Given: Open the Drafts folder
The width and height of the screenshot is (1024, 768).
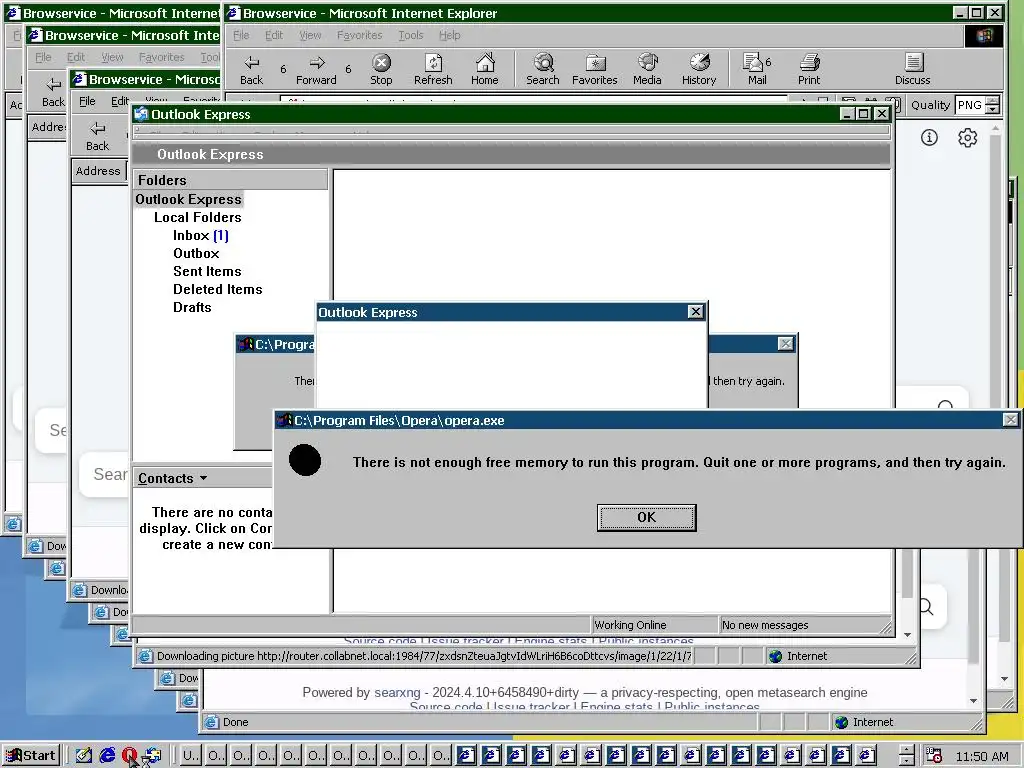Looking at the screenshot, I should [x=192, y=307].
